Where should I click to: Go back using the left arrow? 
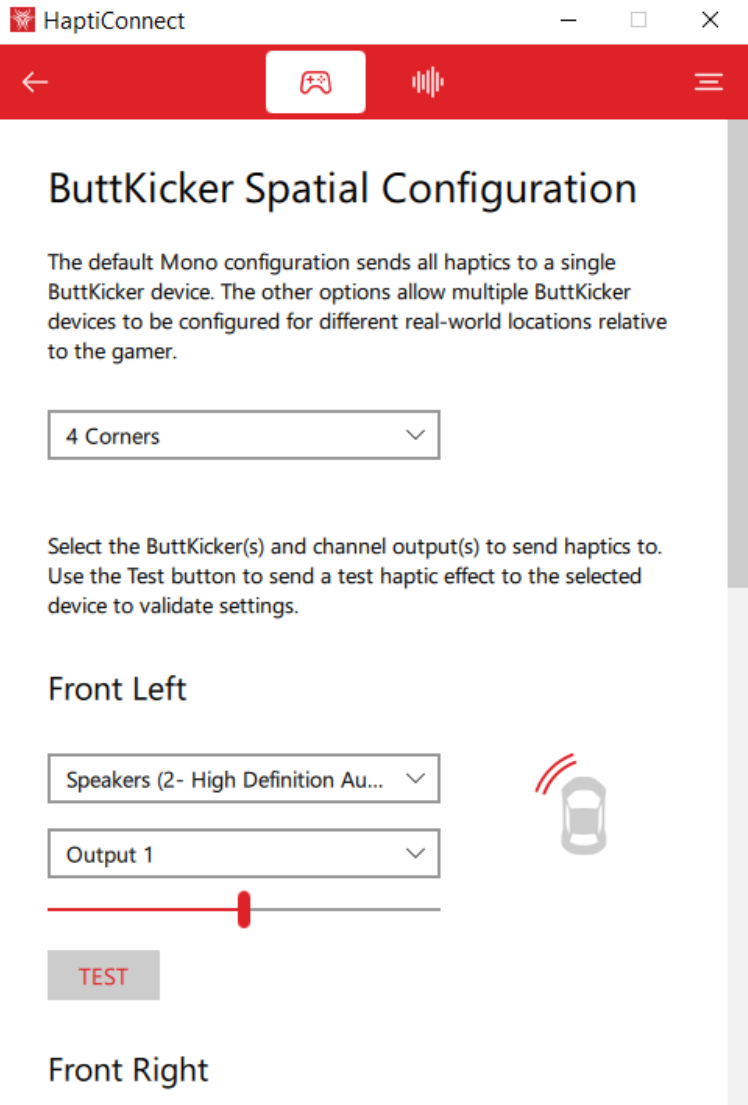coord(34,82)
